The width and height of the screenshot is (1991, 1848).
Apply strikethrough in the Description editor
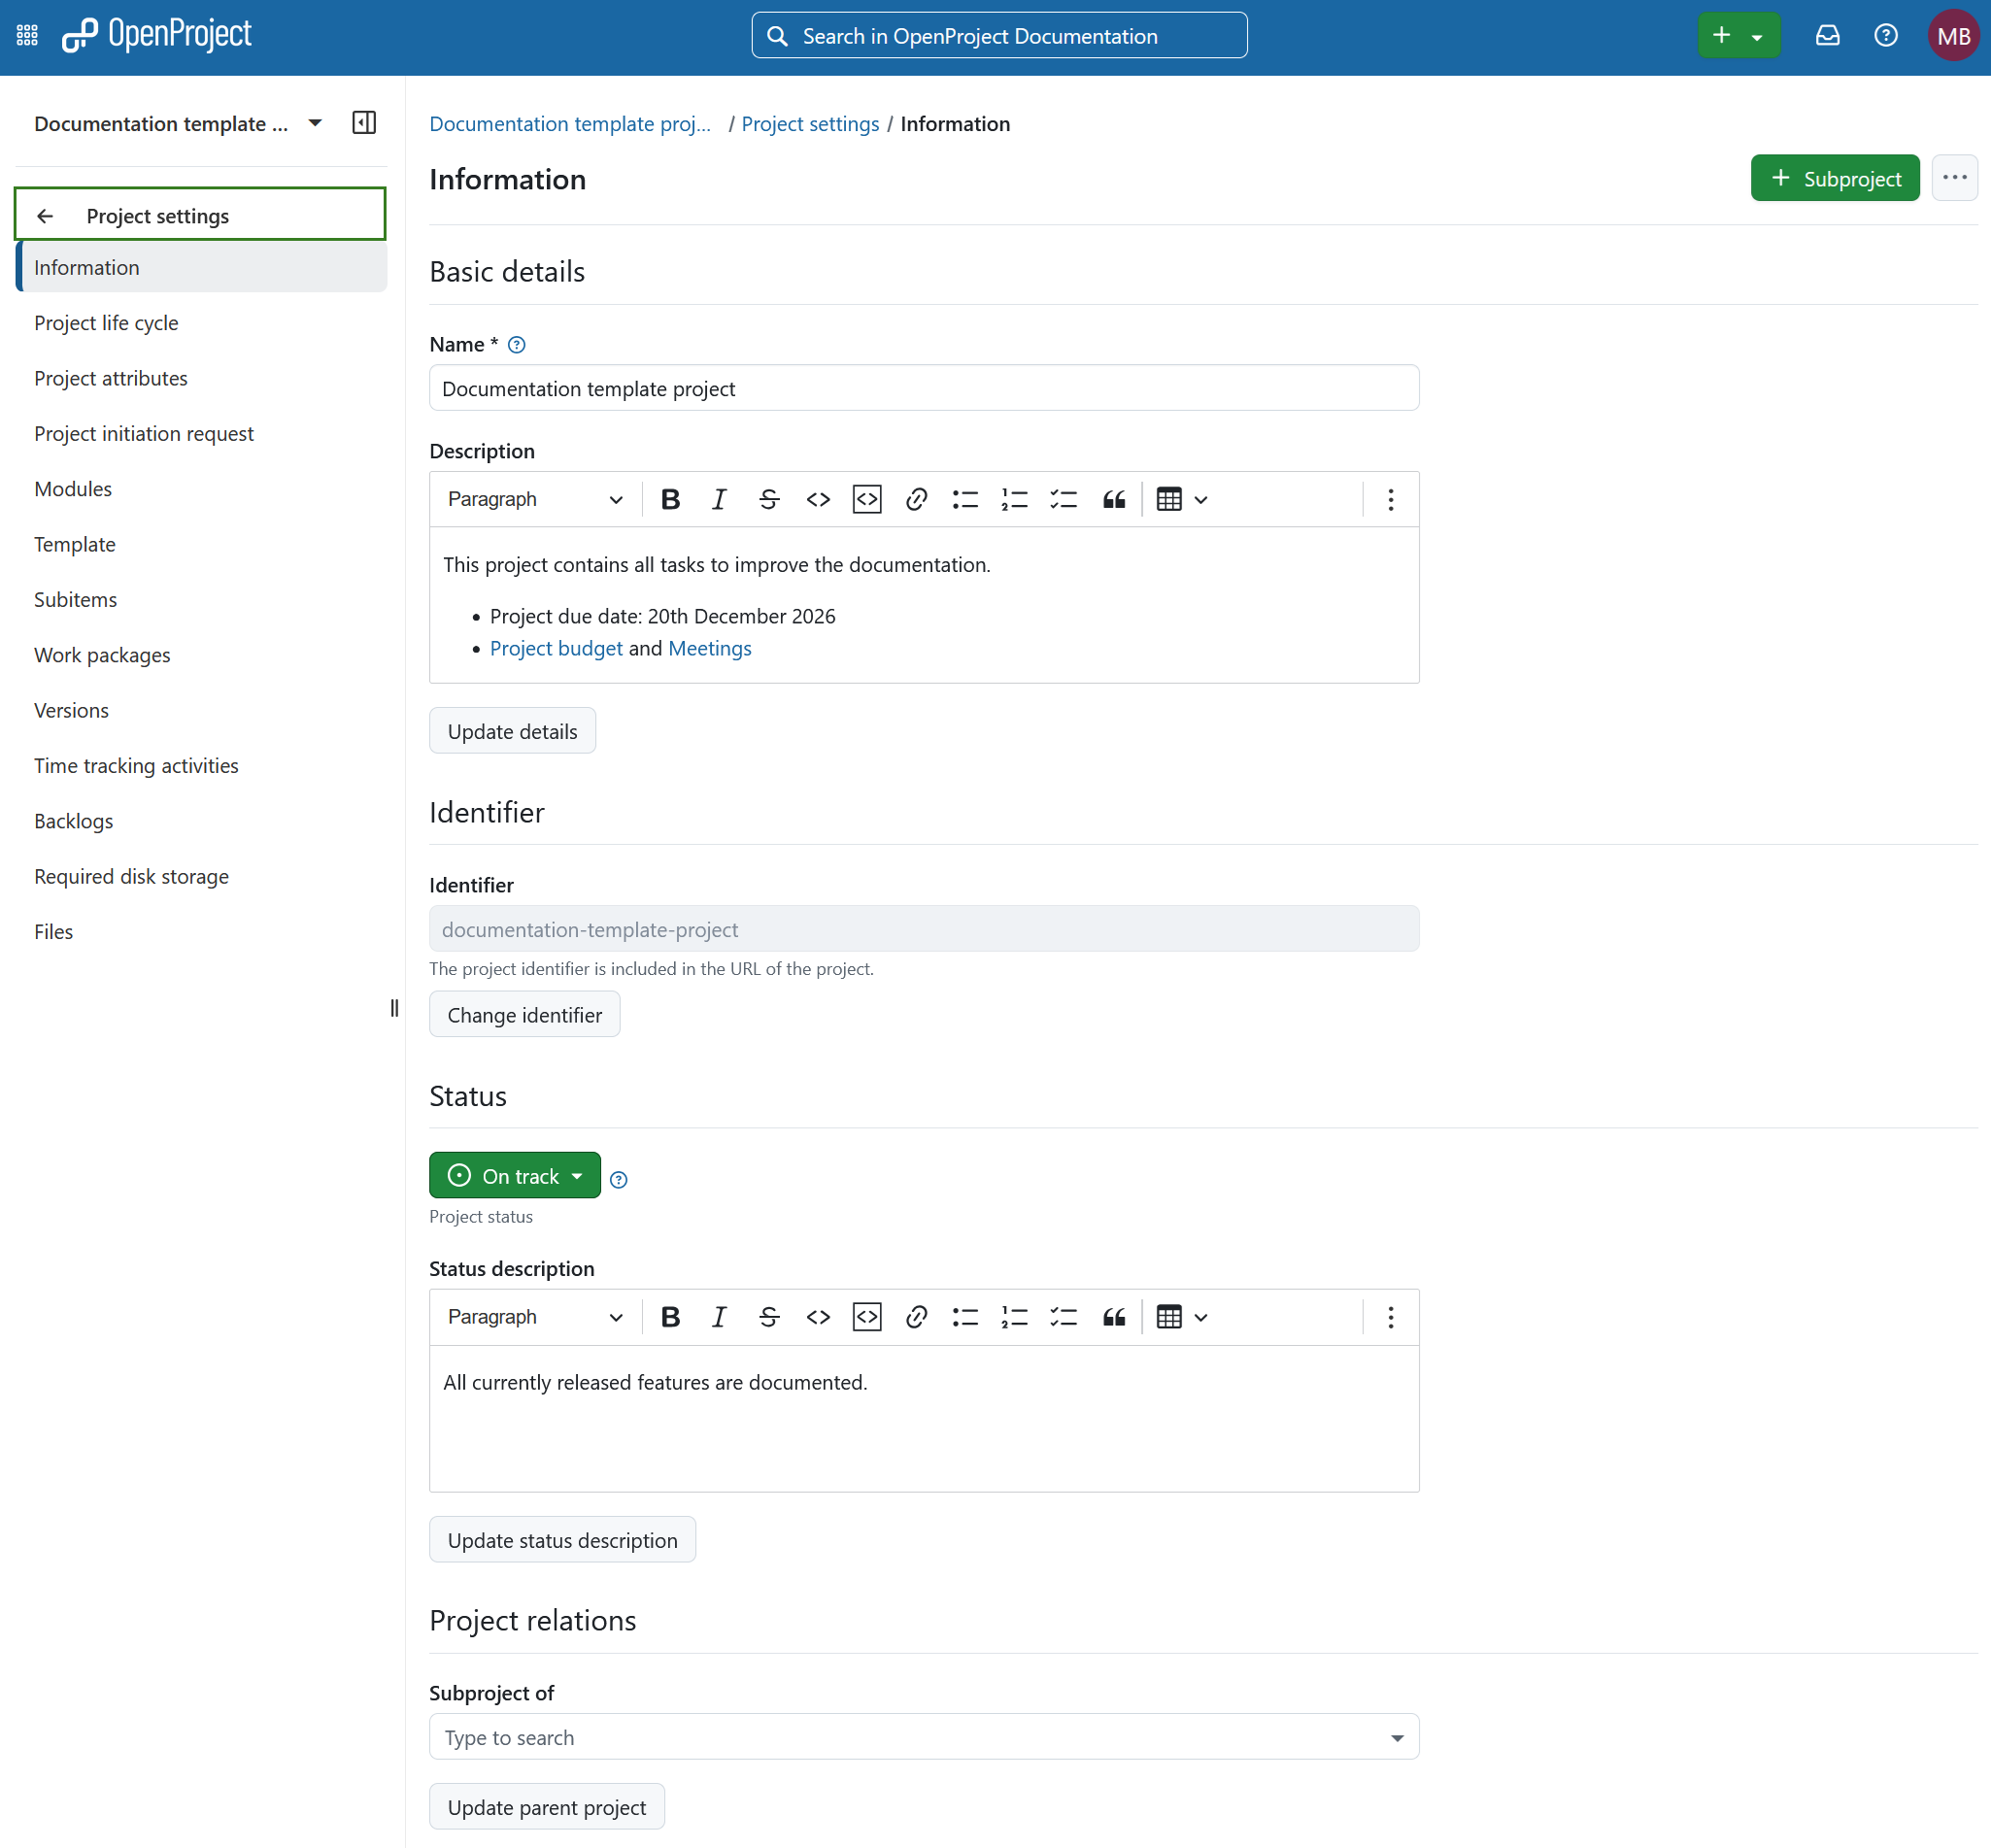pos(768,499)
